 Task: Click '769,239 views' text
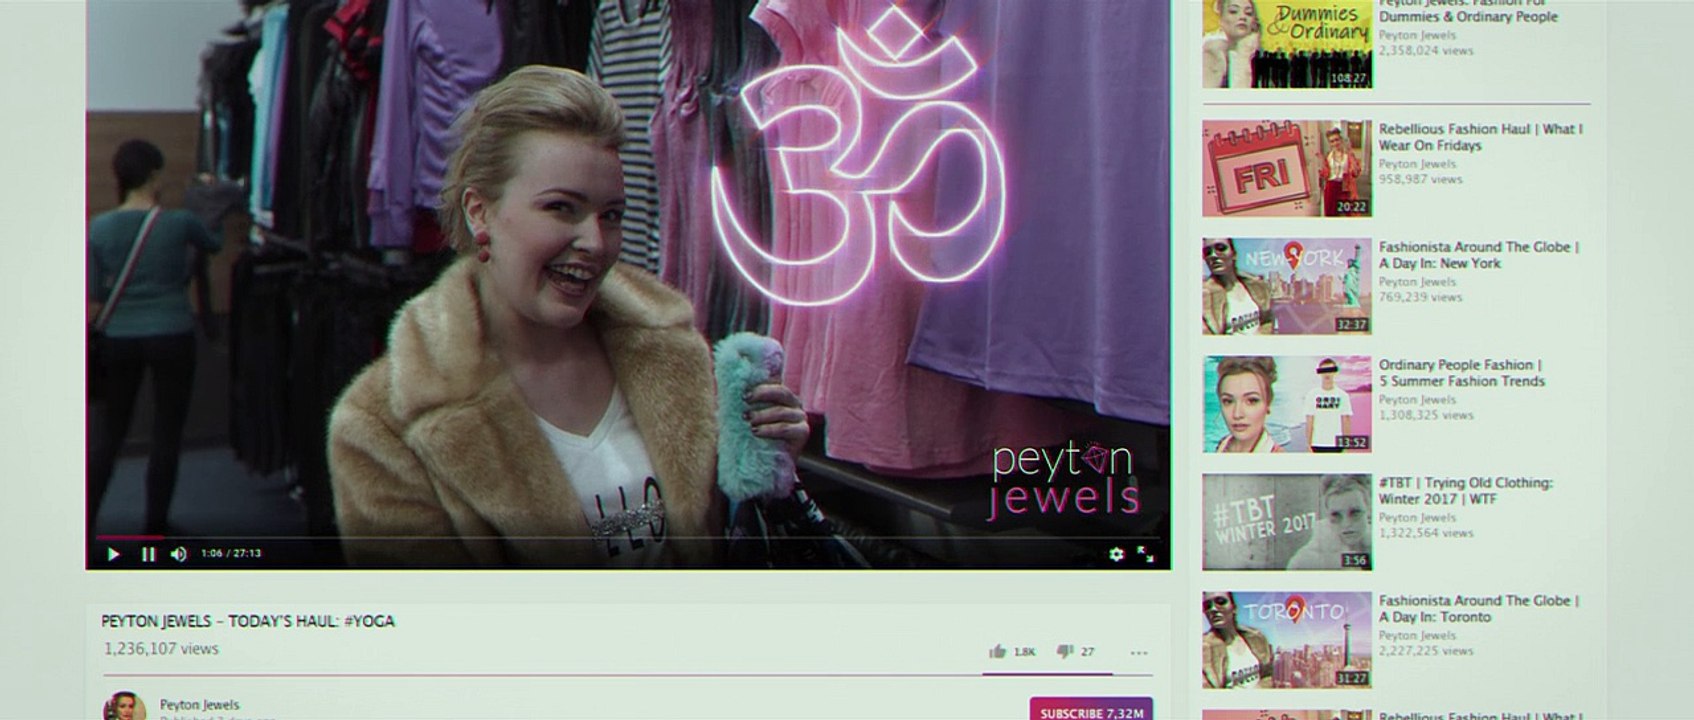click(1420, 297)
